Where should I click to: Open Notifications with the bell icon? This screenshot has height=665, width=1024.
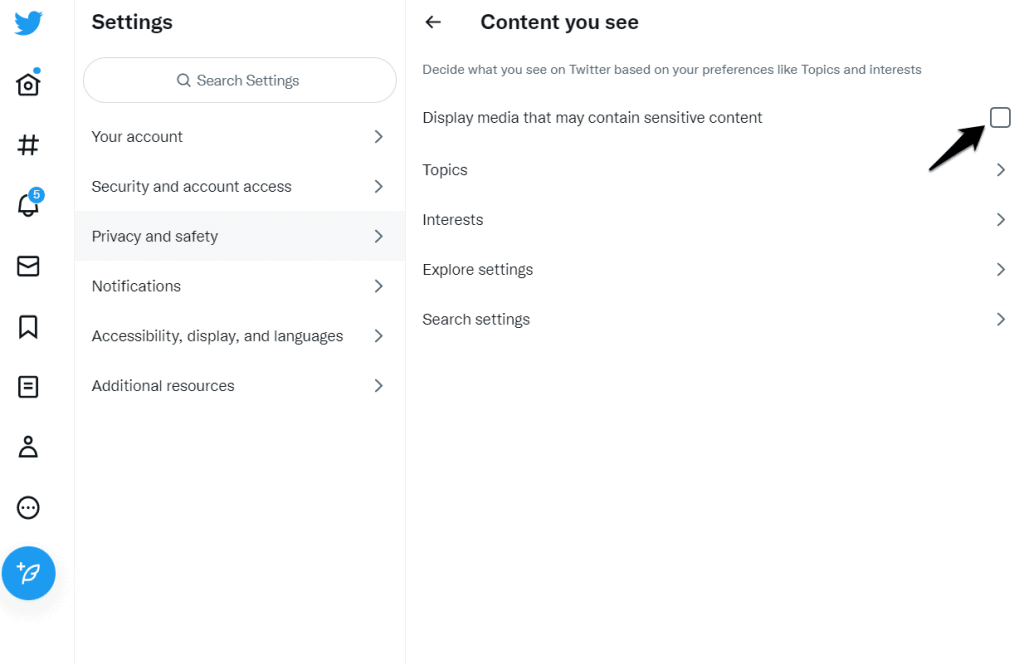coord(28,205)
